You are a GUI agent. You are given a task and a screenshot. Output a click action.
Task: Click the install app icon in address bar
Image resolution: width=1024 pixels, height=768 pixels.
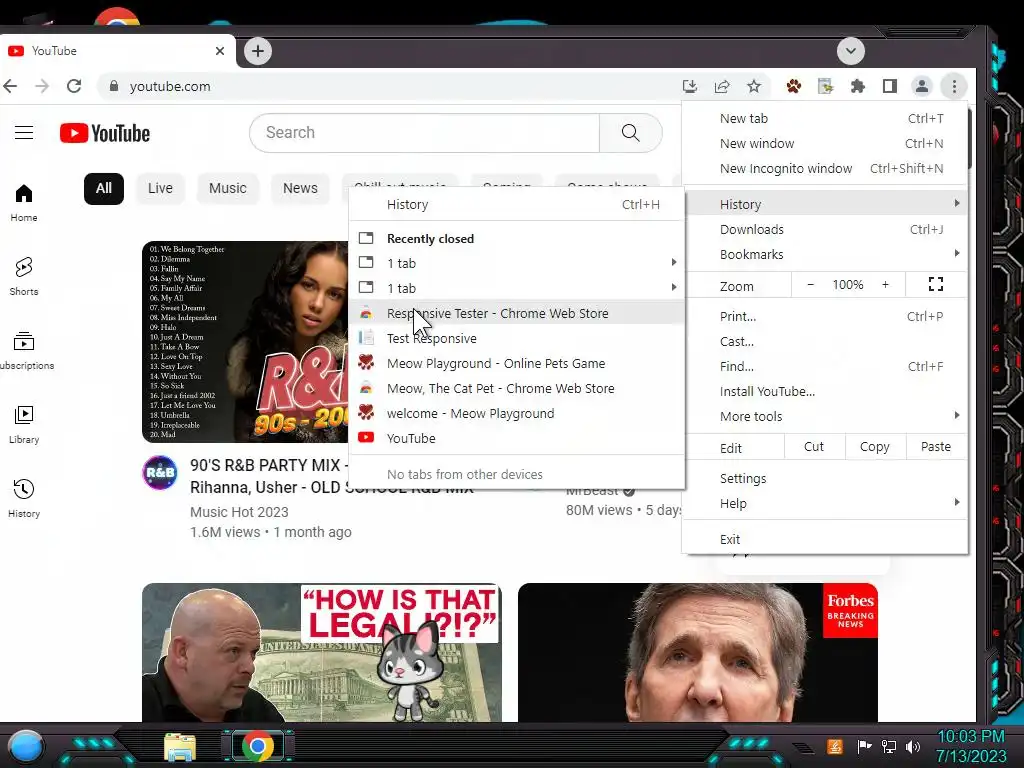pyautogui.click(x=690, y=86)
